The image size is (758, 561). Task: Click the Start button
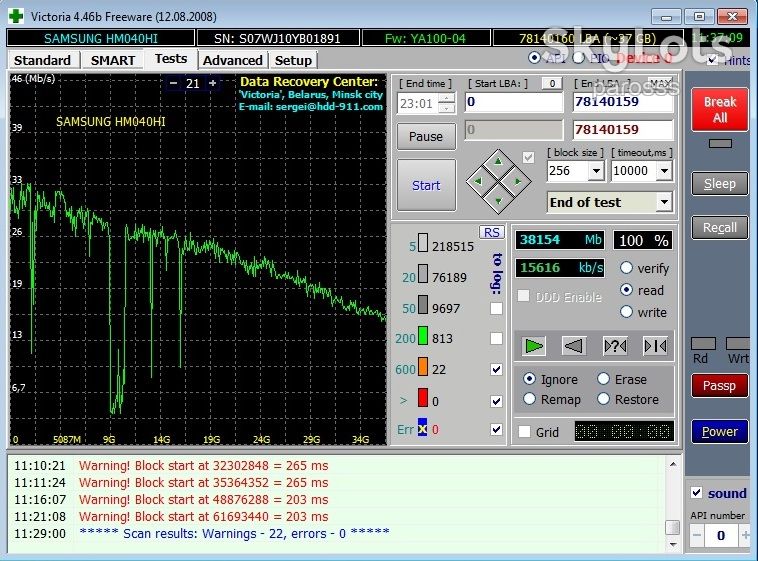tap(426, 185)
